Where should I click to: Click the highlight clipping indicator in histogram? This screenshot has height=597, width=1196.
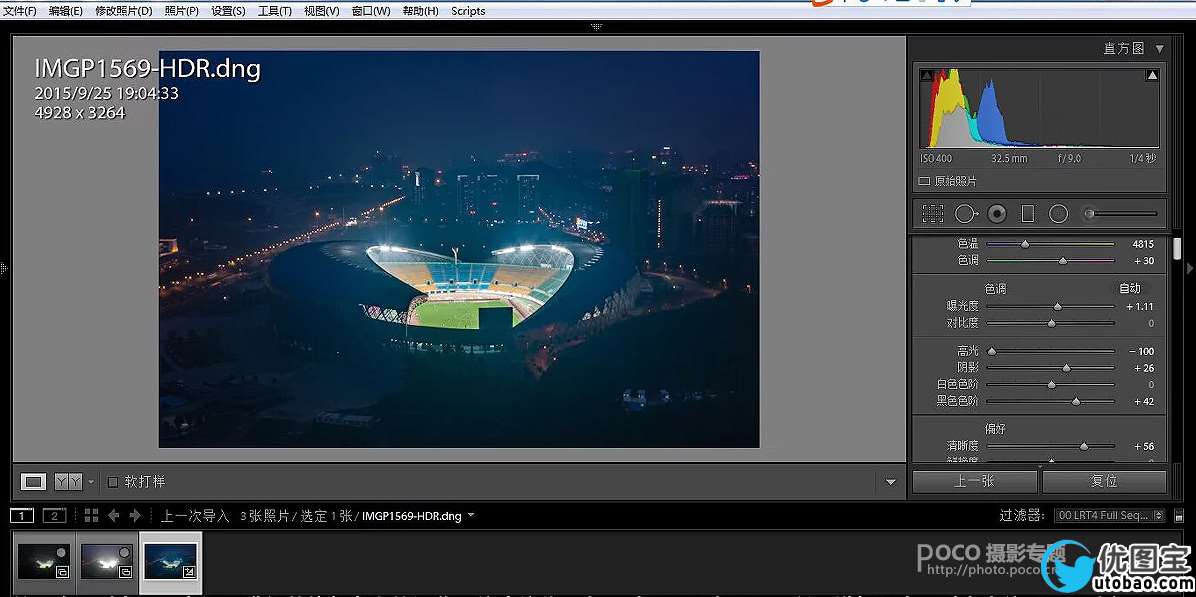[x=1152, y=75]
